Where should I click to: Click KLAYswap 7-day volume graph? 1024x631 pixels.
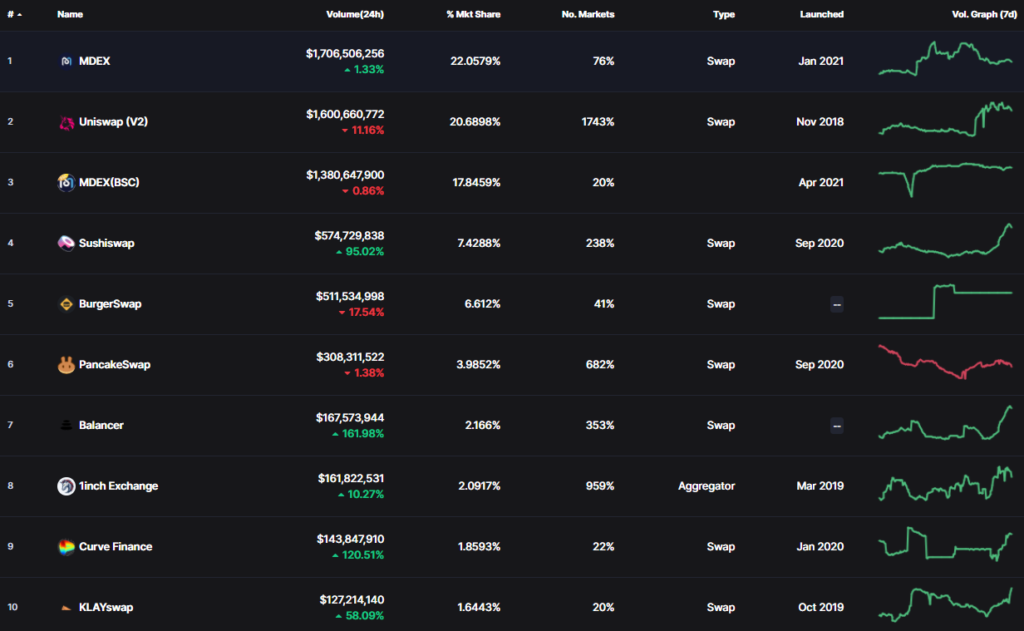click(946, 605)
